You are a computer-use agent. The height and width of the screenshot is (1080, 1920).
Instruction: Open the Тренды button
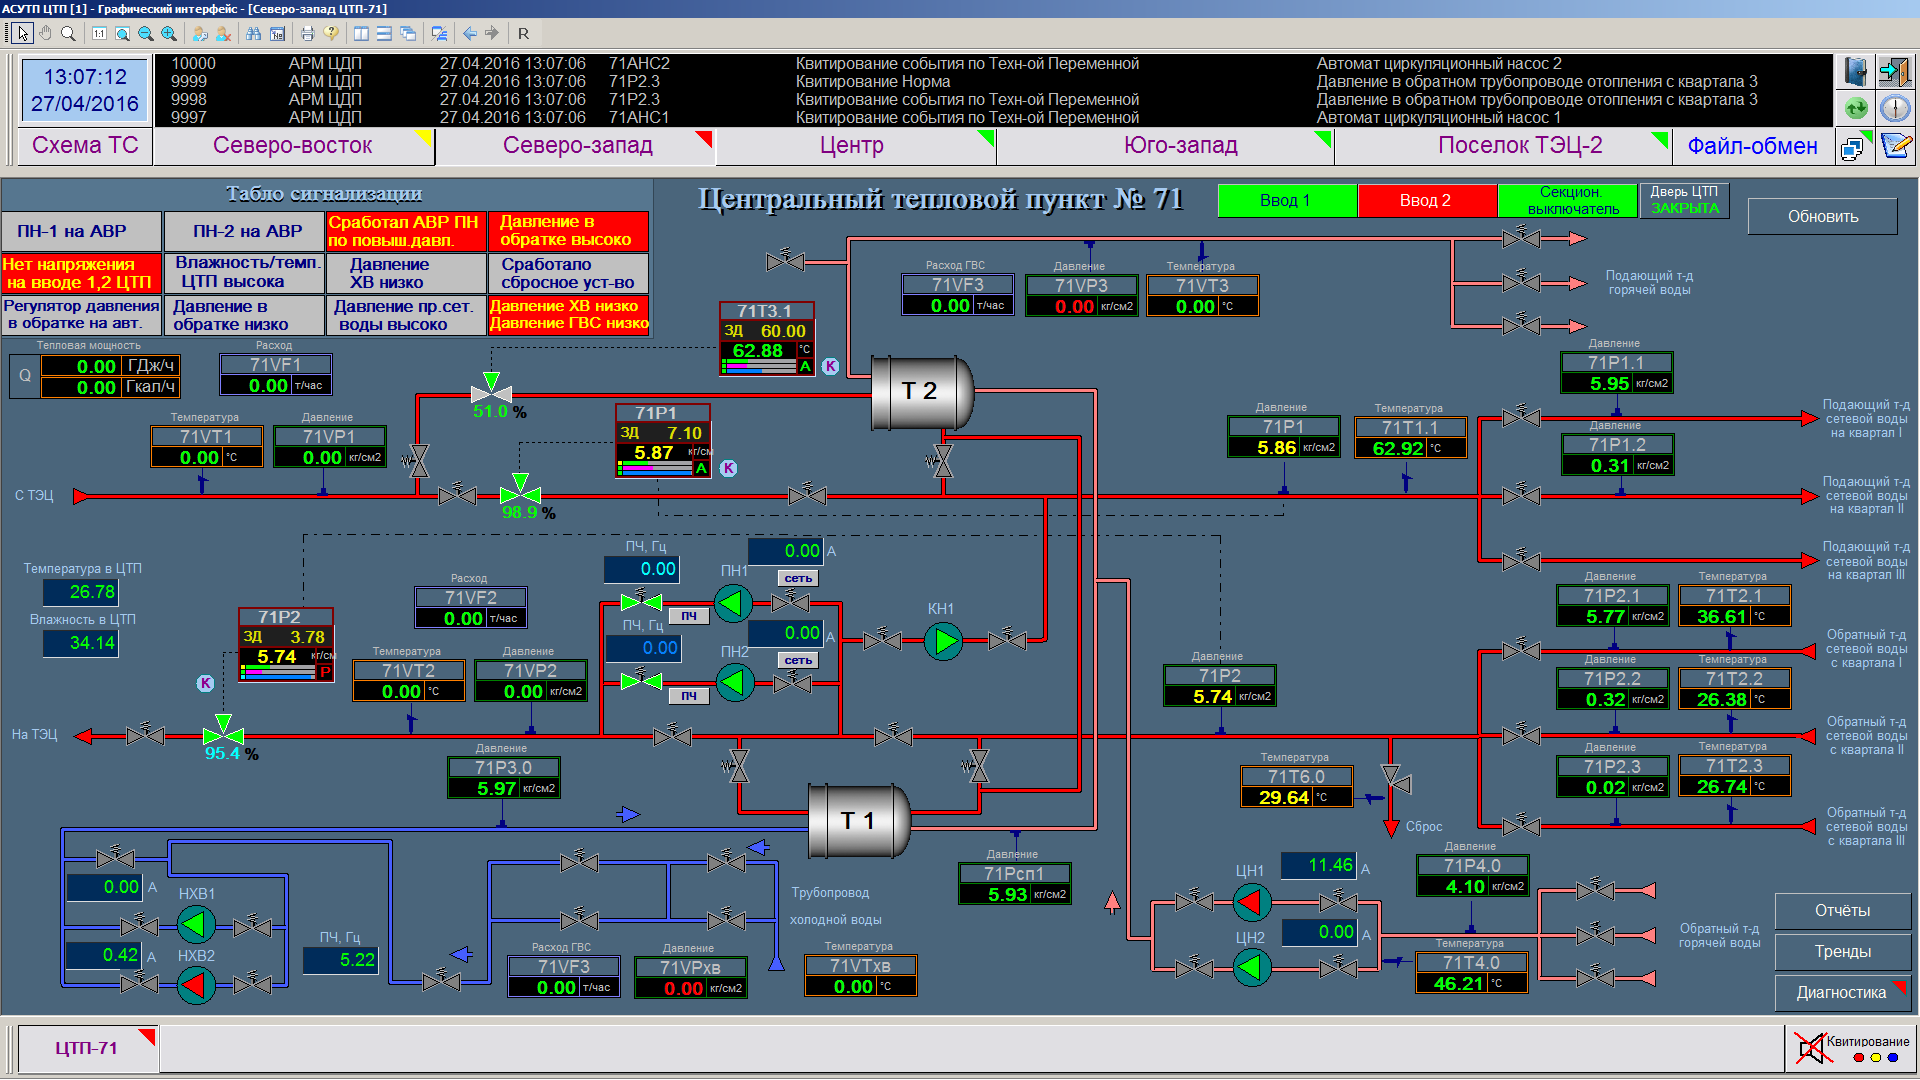(x=1842, y=951)
